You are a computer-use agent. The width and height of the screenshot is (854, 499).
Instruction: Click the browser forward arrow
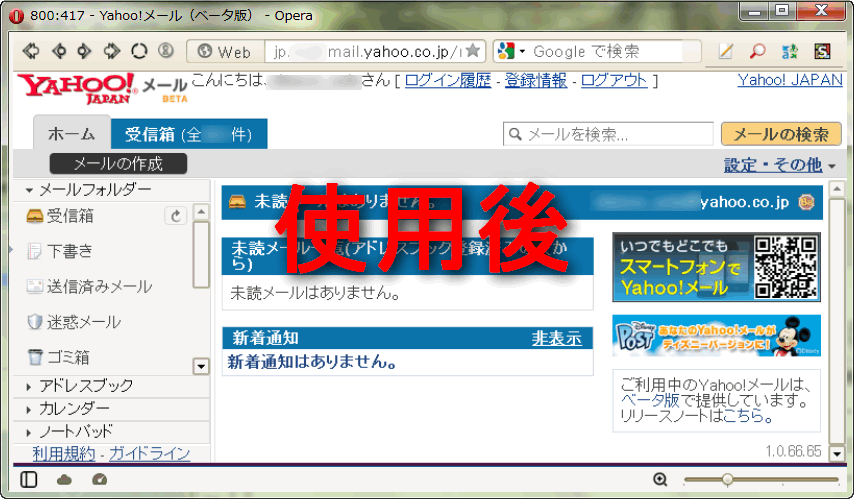tap(84, 51)
